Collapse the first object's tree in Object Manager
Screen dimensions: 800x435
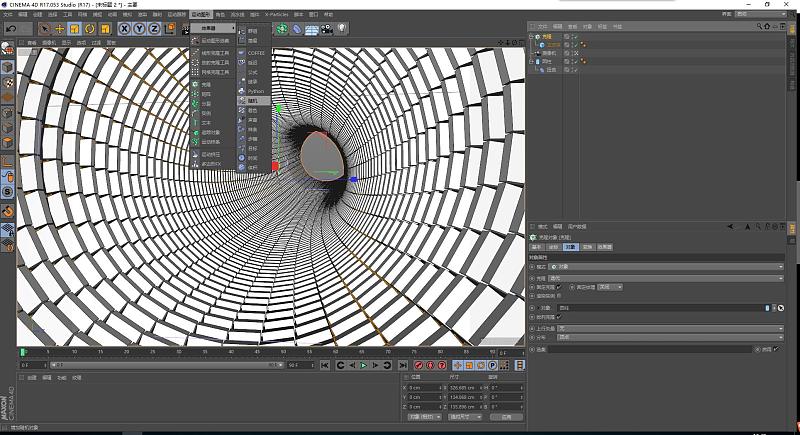pyautogui.click(x=531, y=37)
